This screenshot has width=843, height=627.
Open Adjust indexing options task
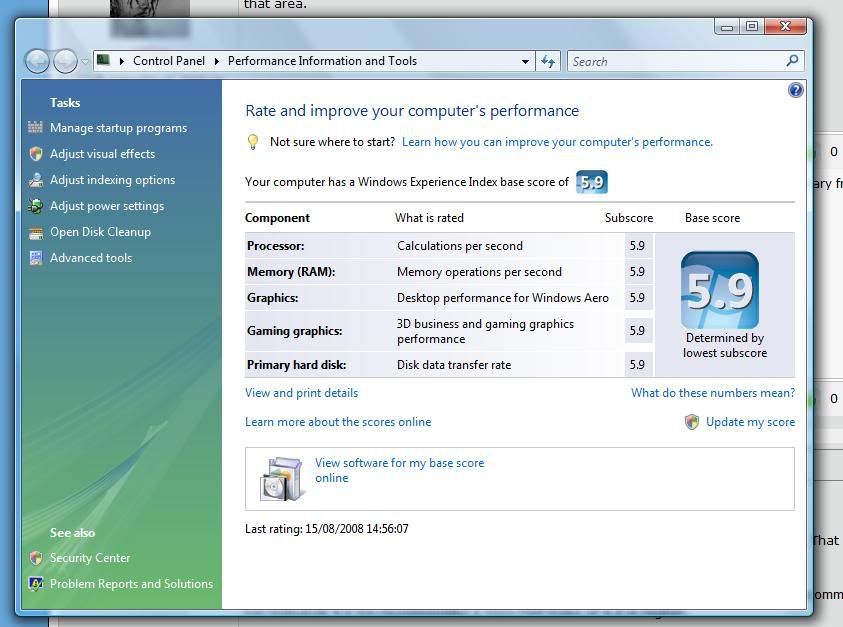[x=112, y=180]
